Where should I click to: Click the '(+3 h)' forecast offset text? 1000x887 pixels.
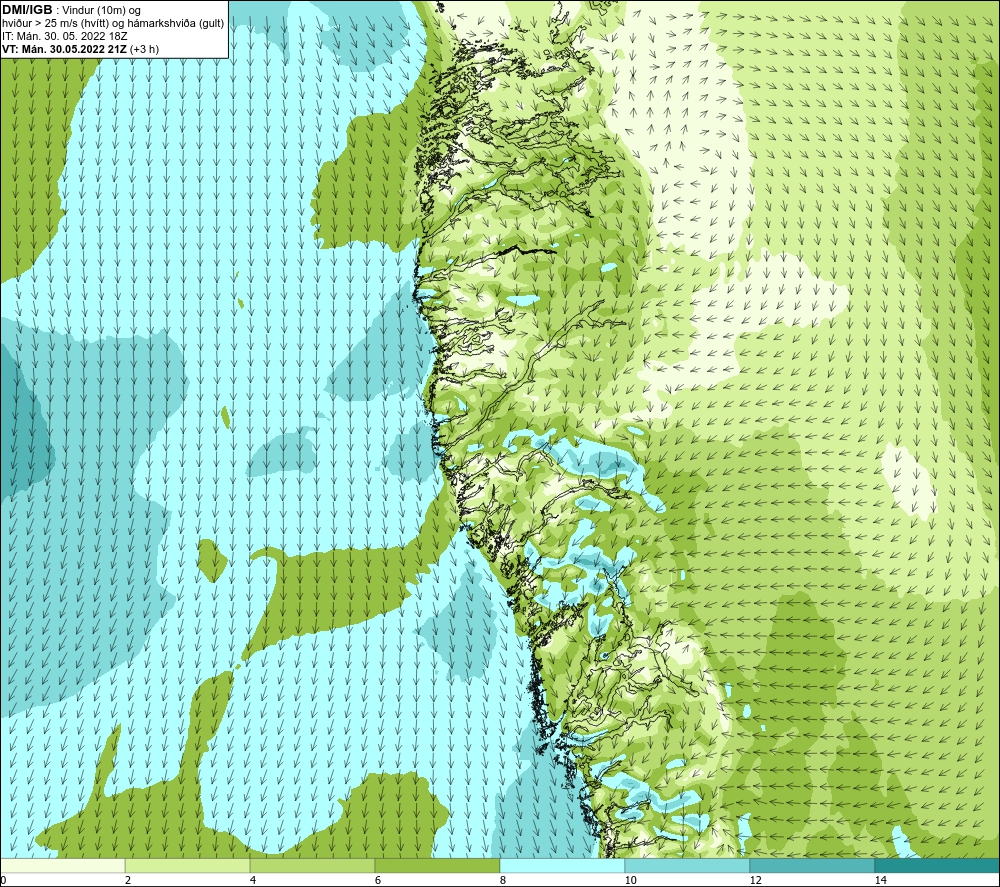tap(144, 49)
